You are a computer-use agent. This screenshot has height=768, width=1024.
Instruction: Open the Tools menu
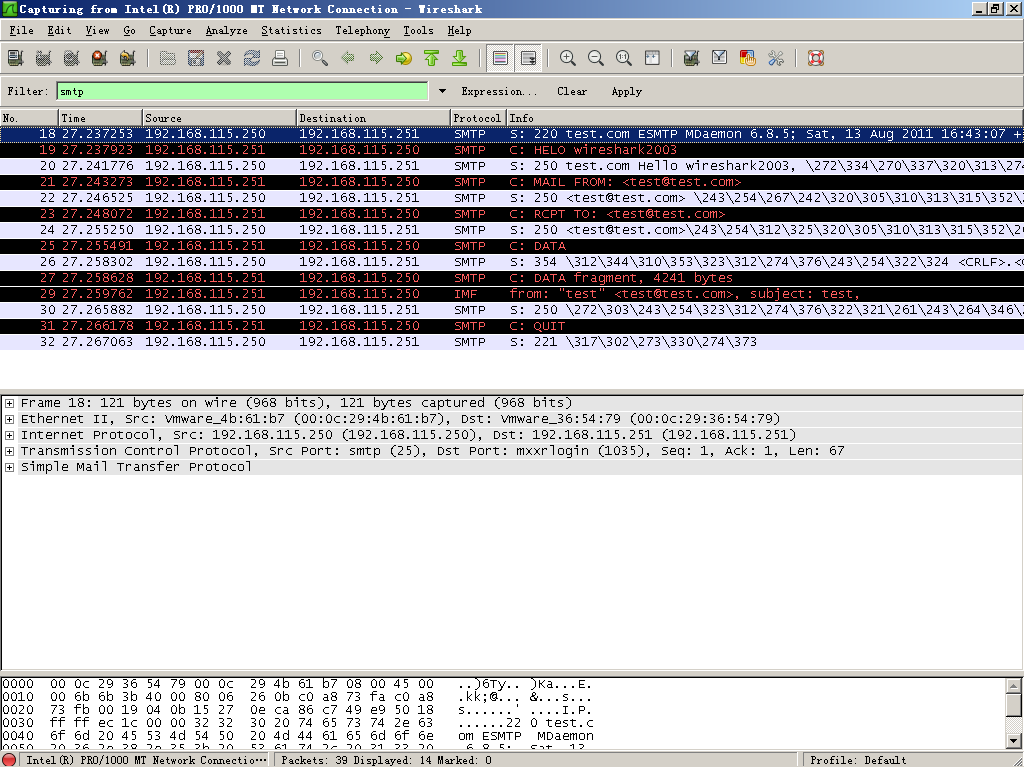(418, 31)
